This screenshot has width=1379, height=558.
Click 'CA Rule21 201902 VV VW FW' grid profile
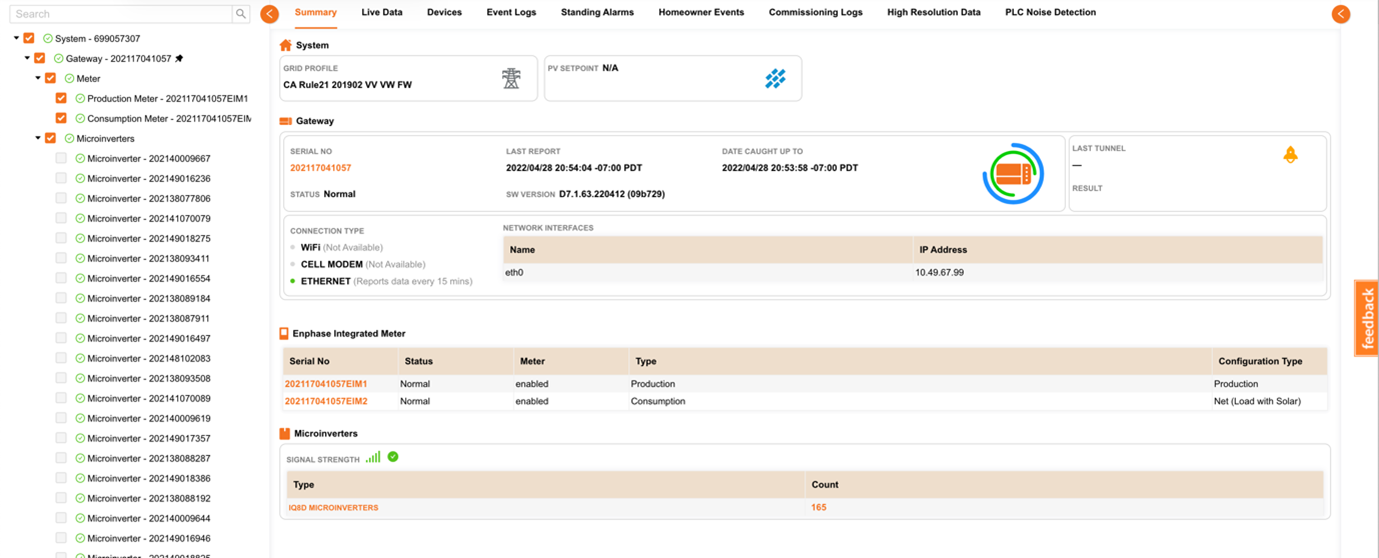point(347,85)
